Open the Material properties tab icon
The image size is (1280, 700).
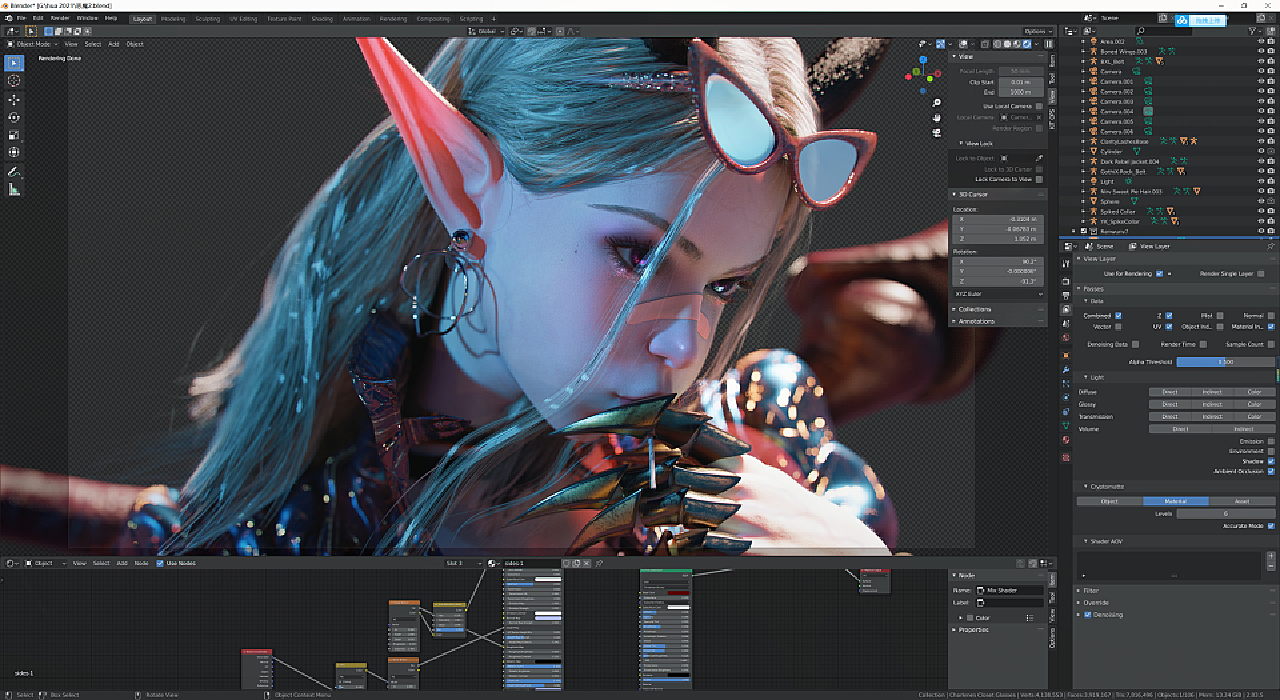pyautogui.click(x=1066, y=439)
